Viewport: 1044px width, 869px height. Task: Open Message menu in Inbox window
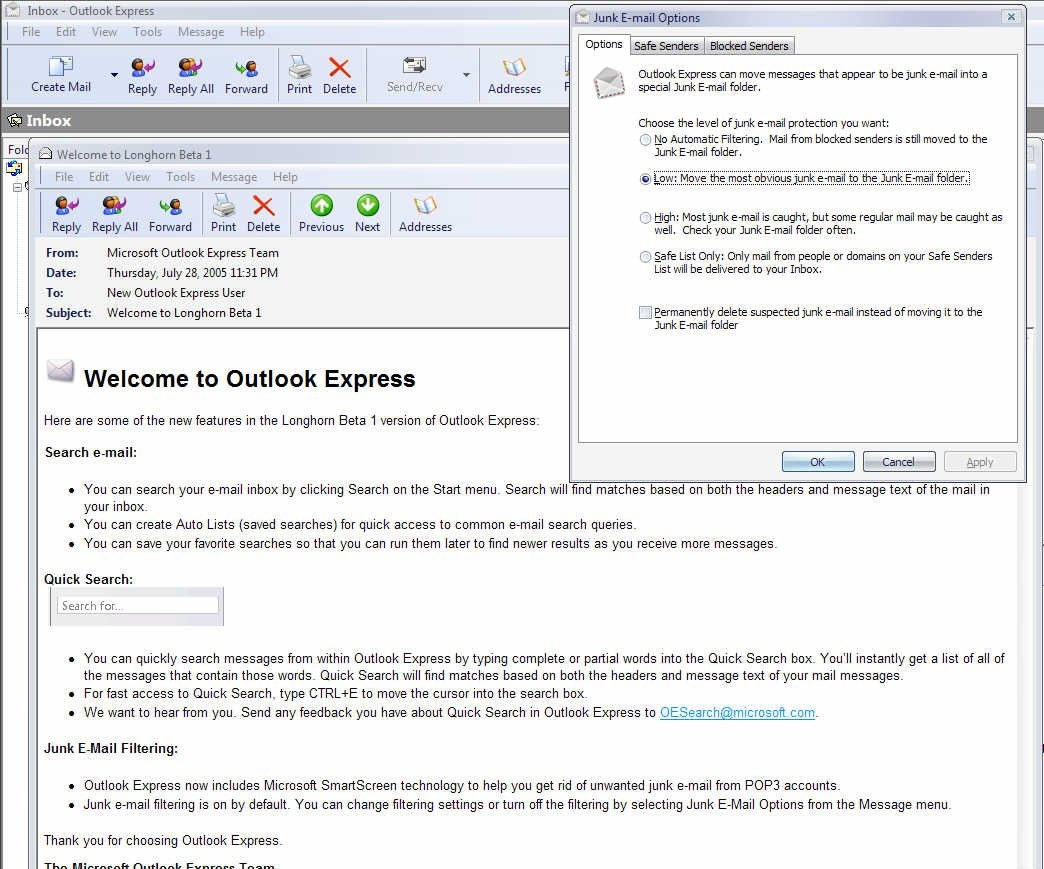200,31
